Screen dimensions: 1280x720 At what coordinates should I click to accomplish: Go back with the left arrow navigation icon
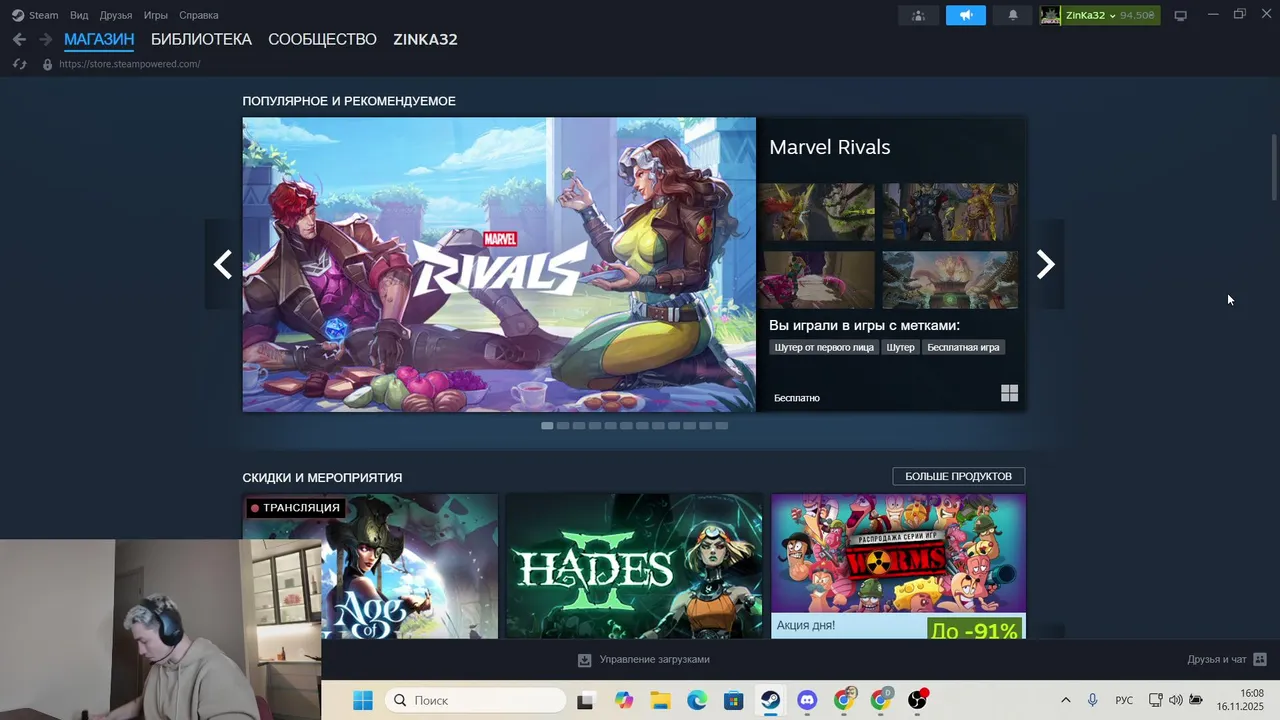[x=19, y=39]
